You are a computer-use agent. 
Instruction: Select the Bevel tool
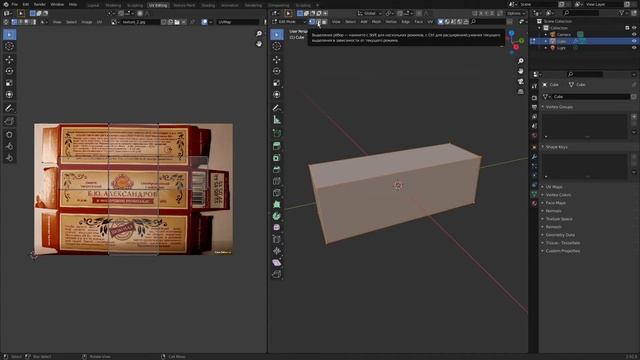(277, 169)
